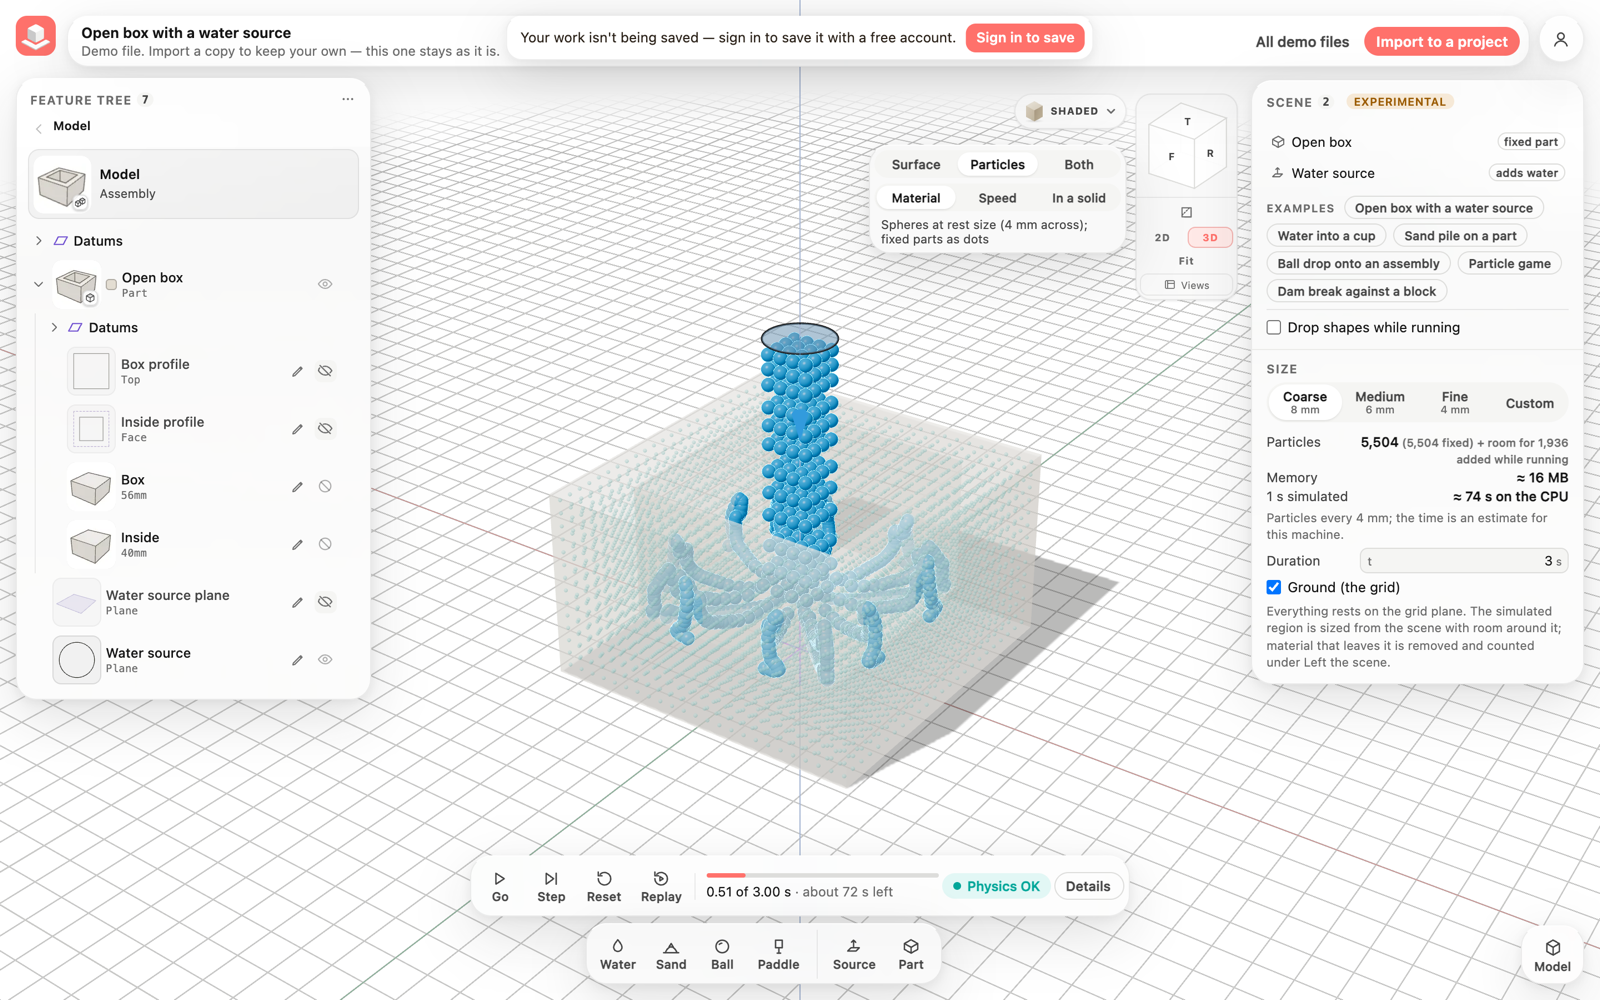Show the hidden Inside profile sketch

click(325, 429)
